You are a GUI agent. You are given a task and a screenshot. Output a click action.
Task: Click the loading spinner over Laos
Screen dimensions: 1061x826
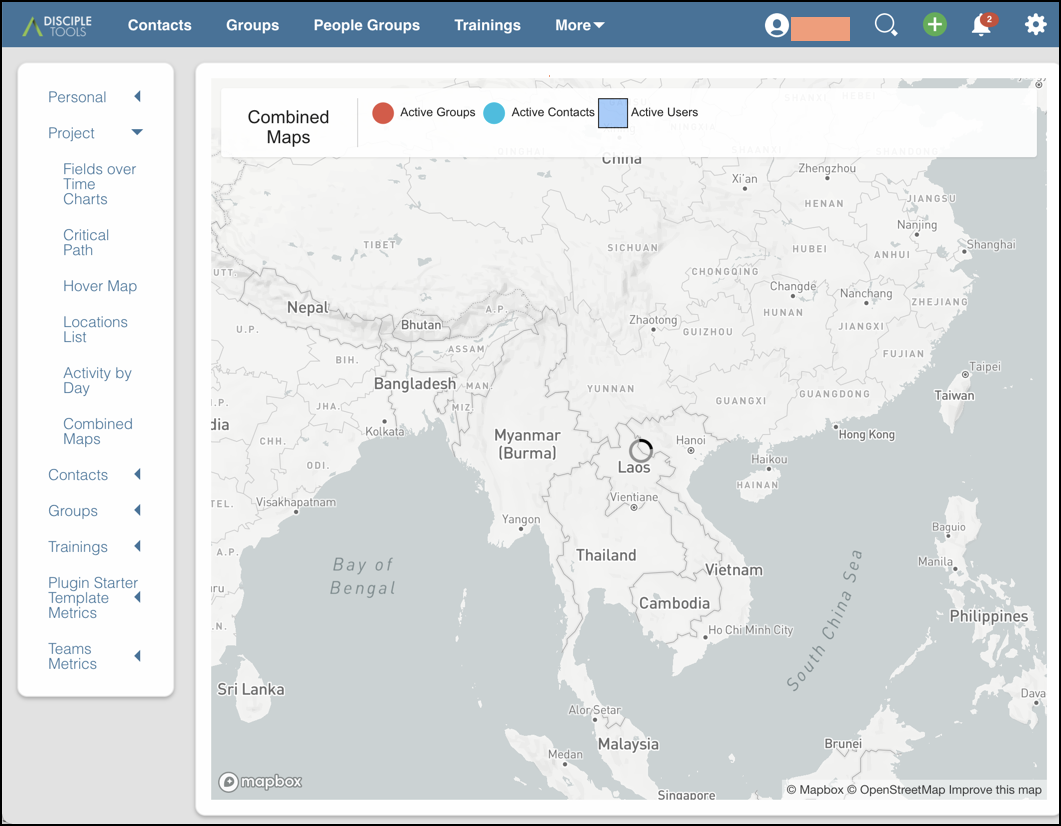[641, 449]
